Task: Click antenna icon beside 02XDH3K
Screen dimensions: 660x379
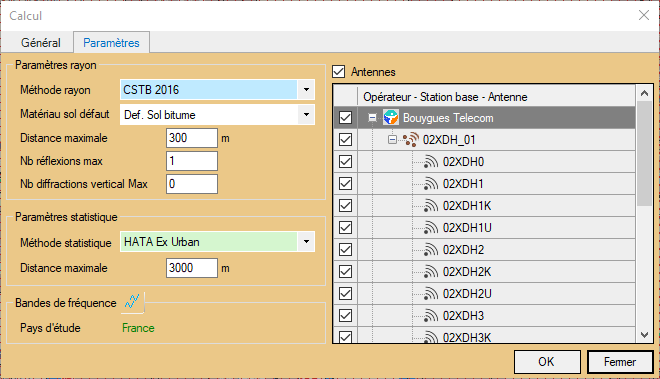Action: (x=431, y=337)
